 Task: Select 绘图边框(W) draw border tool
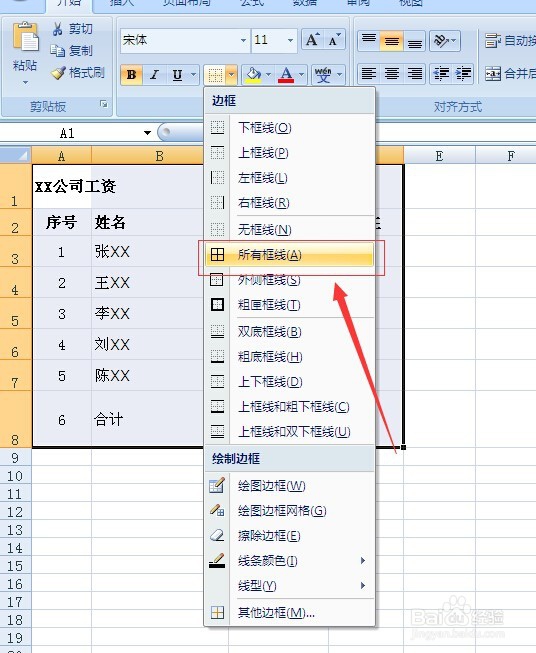coord(290,486)
